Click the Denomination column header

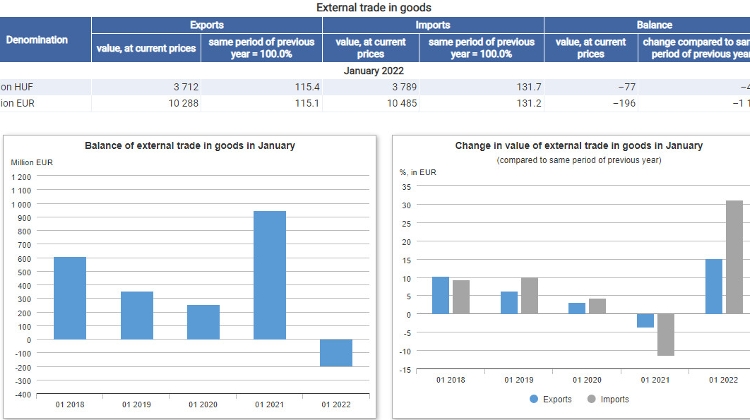click(37, 40)
